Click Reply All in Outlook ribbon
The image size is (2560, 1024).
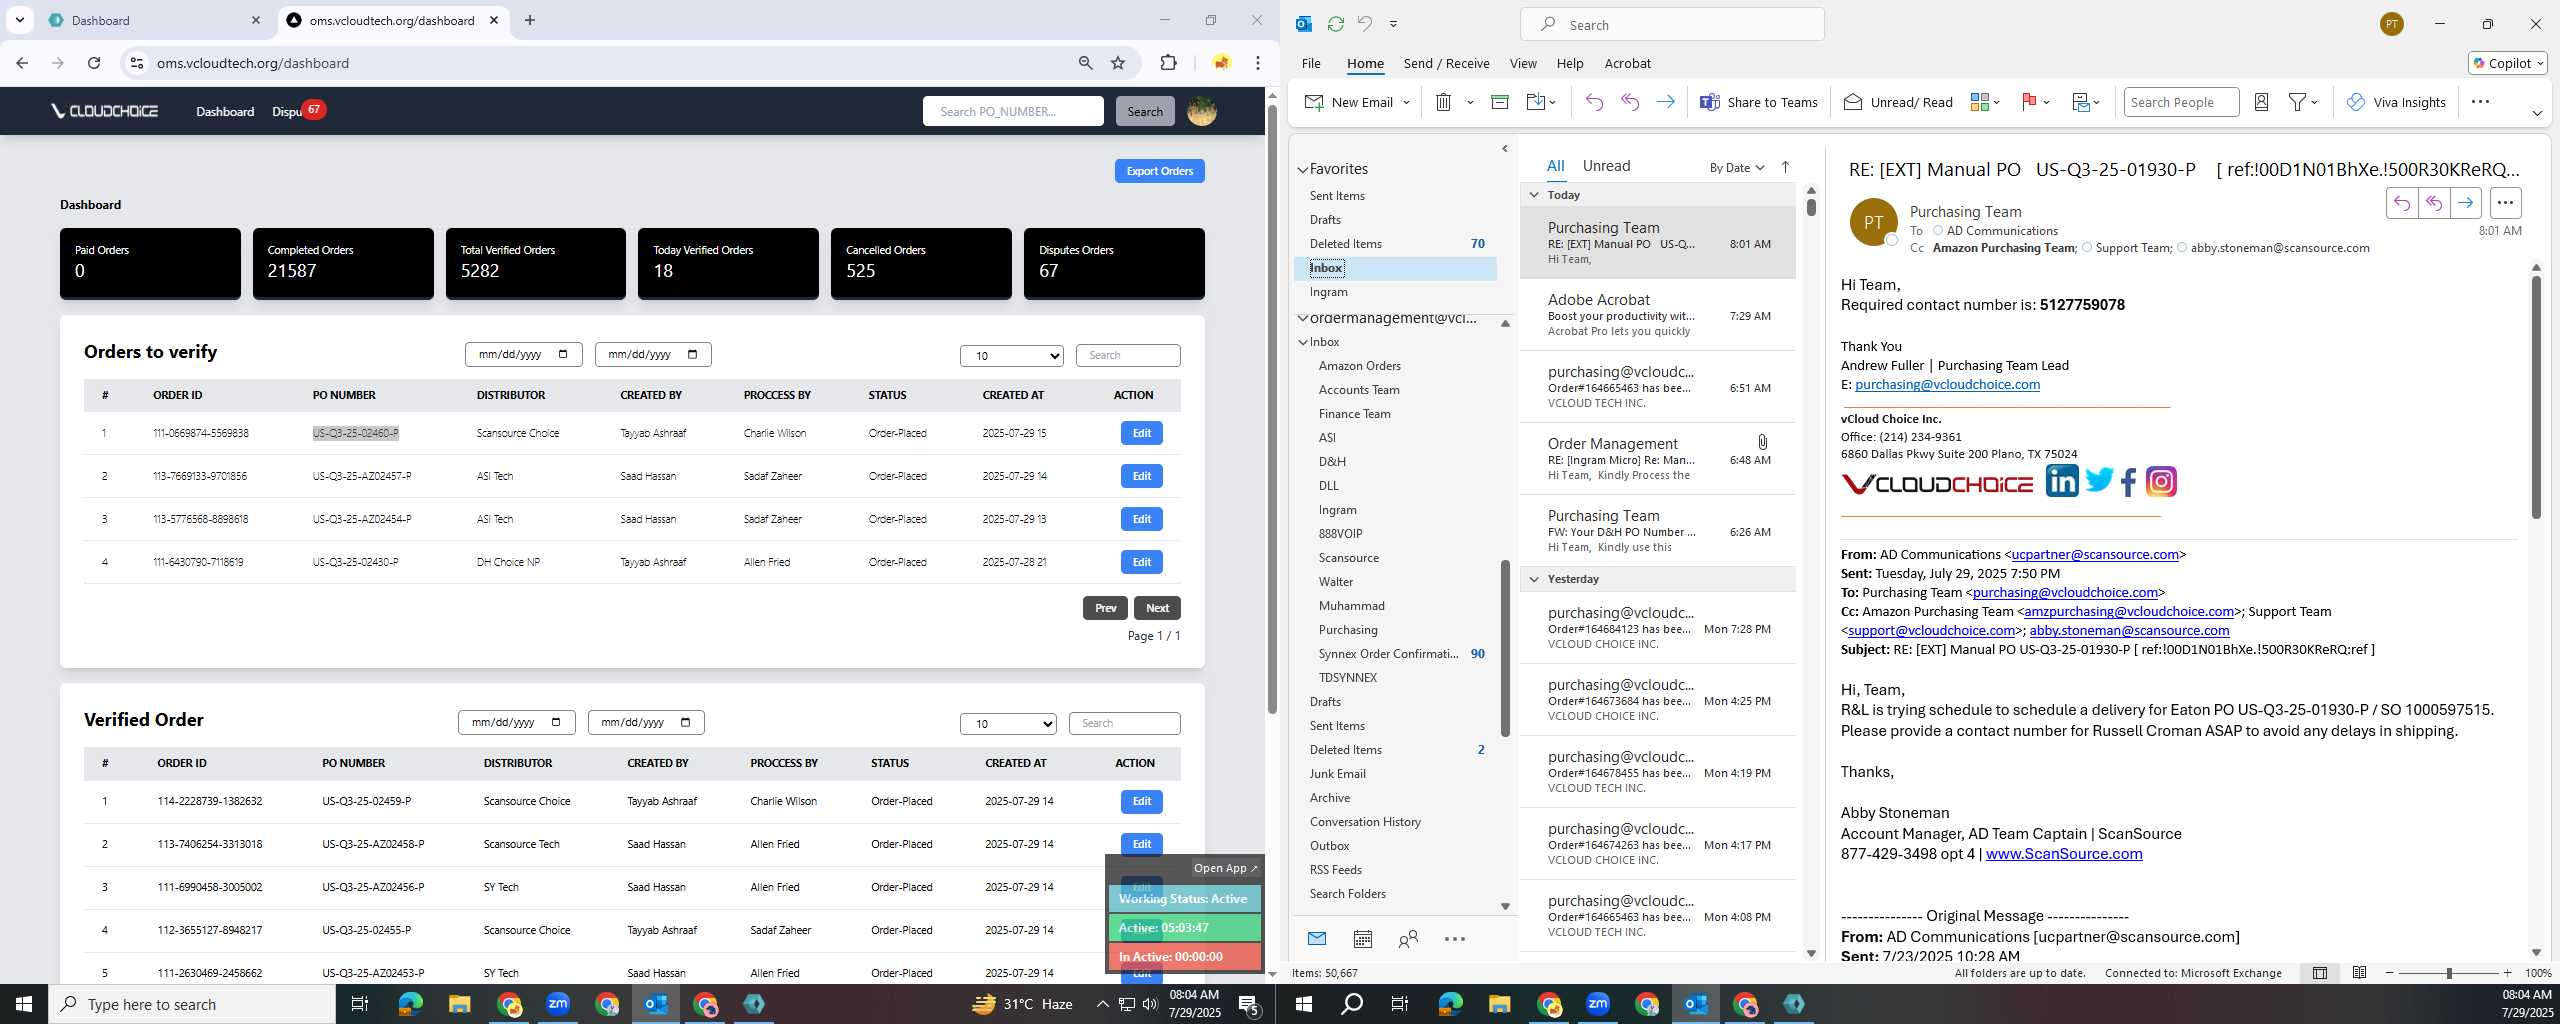point(1630,102)
